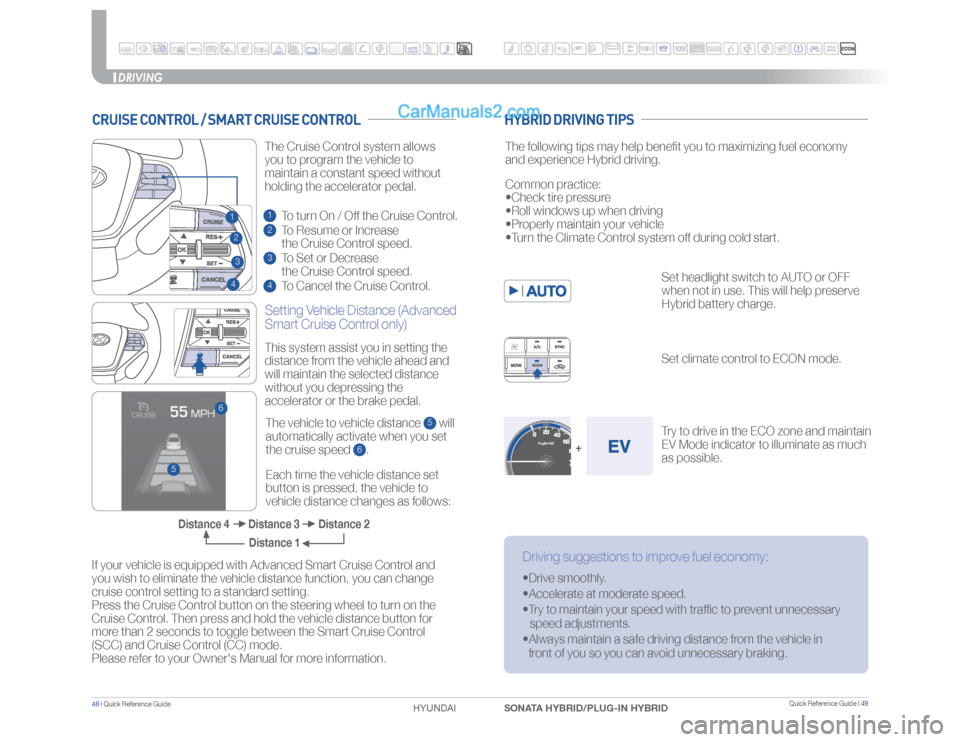Click the ECON button on climate control panel image
Image resolution: width=960 pixels, height=742 pixels.
click(x=537, y=365)
